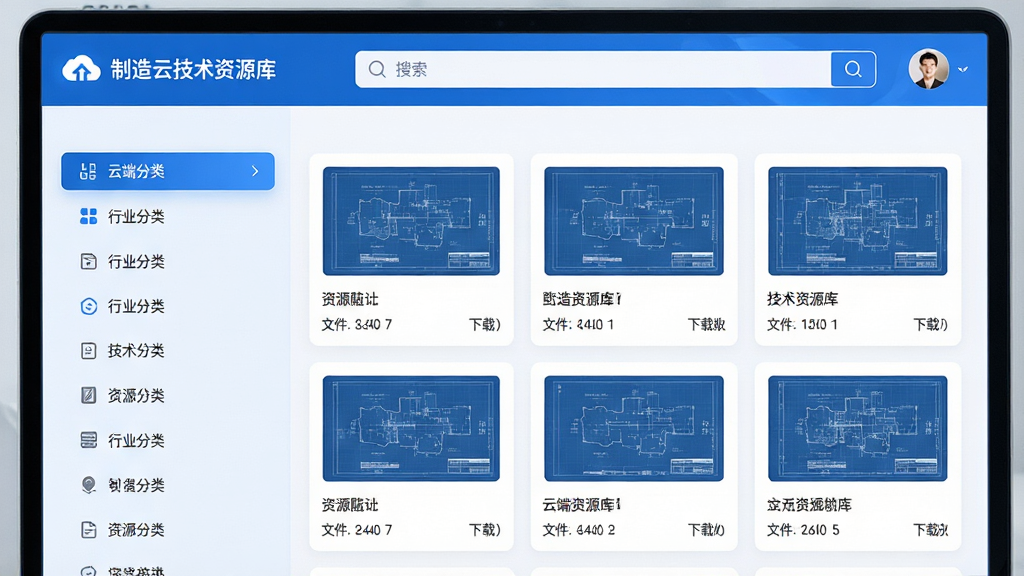This screenshot has height=576, width=1024.
Task: Click the blue search button
Action: click(853, 69)
